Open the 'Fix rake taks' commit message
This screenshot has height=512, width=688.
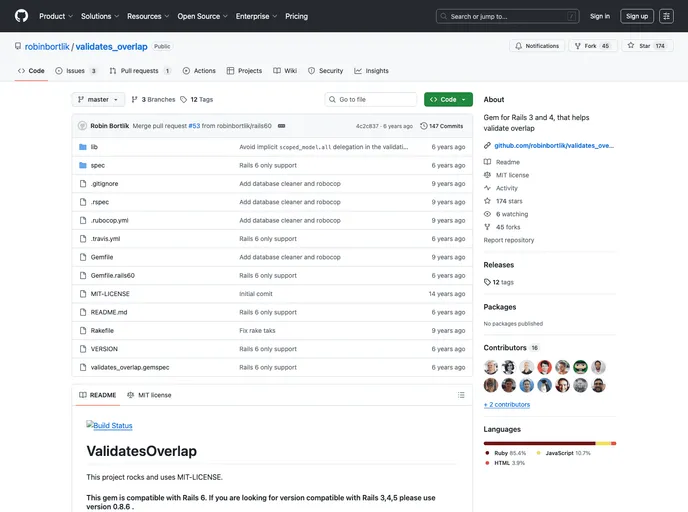(x=257, y=331)
